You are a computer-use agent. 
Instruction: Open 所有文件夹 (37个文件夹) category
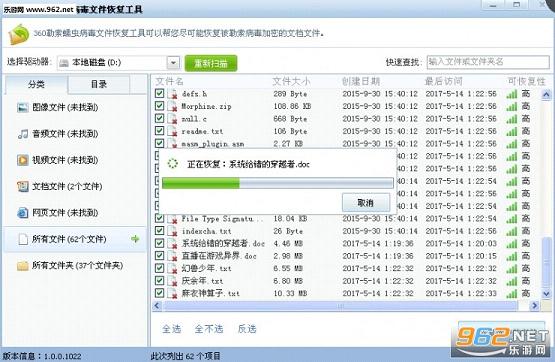pos(77,266)
